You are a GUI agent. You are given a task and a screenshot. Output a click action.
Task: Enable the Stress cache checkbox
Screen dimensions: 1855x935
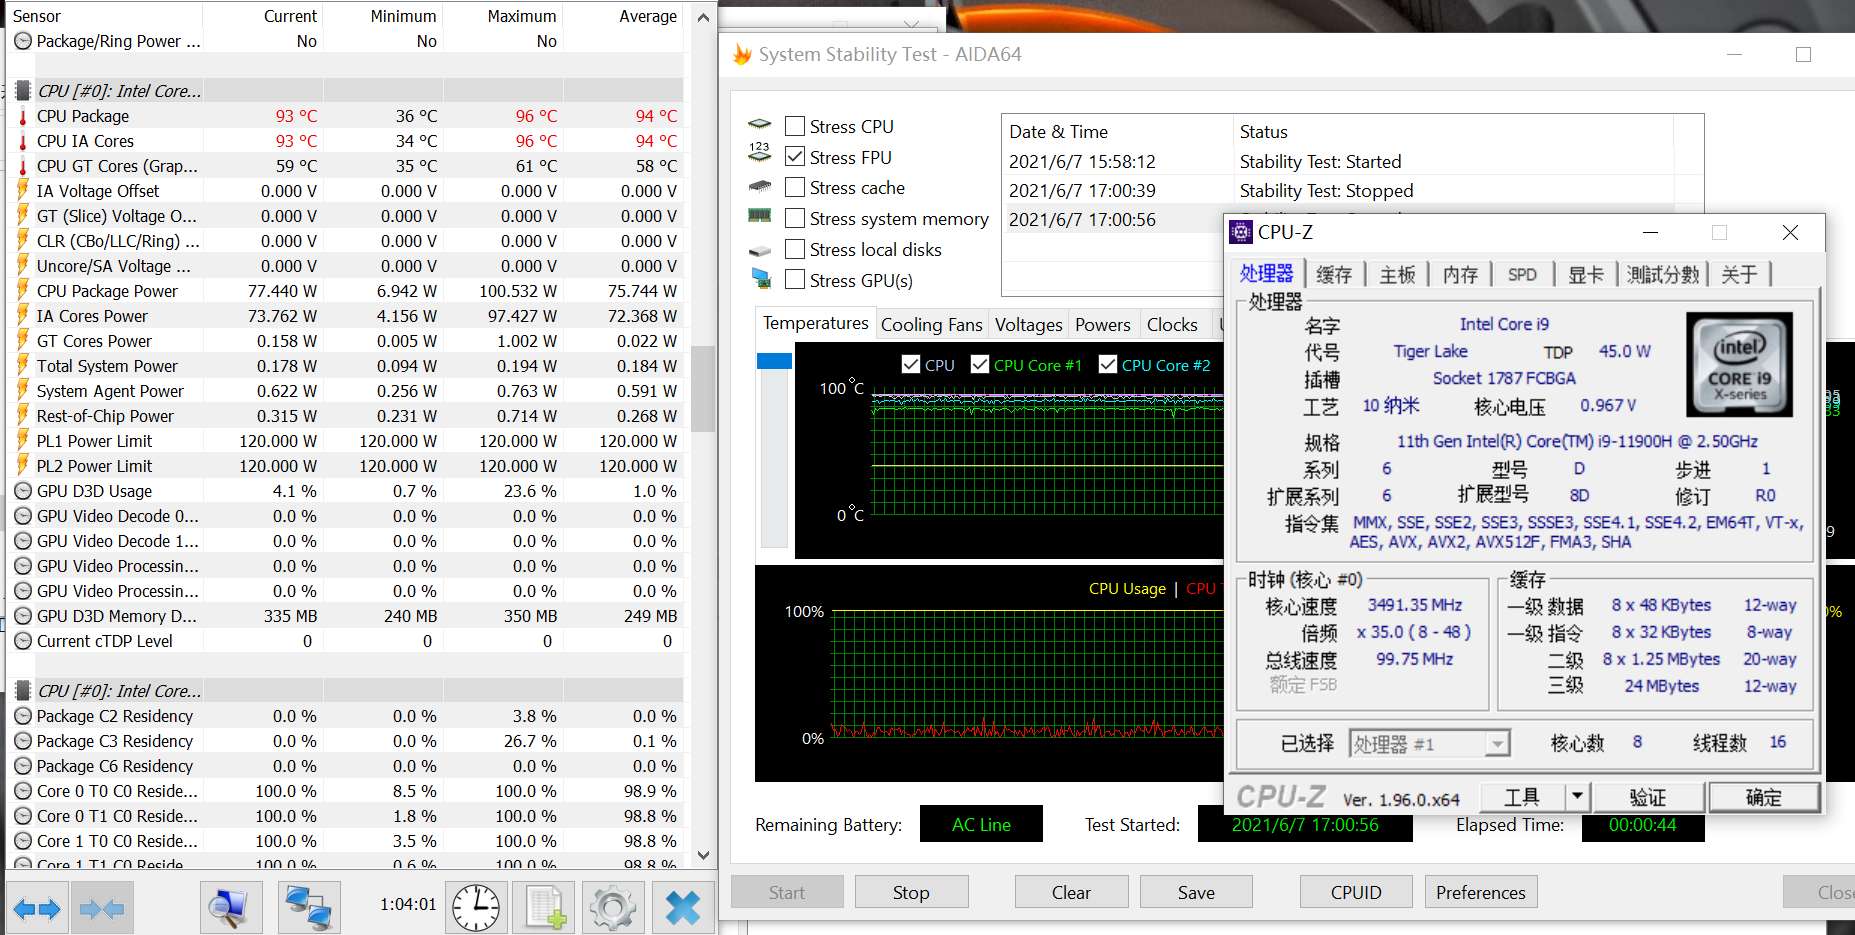(795, 188)
